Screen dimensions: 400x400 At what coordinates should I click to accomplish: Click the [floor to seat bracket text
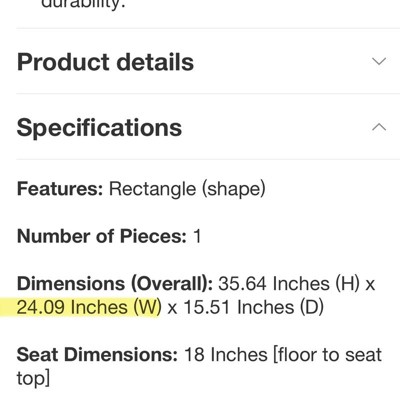pos(327,355)
